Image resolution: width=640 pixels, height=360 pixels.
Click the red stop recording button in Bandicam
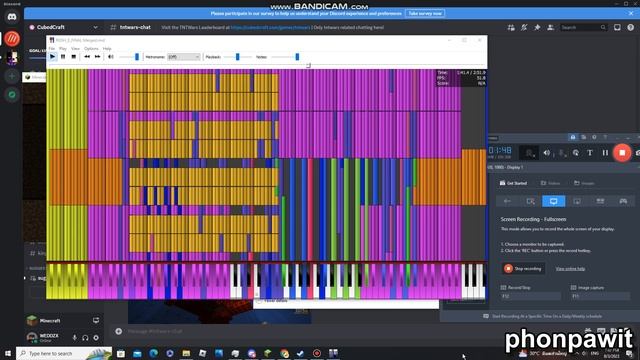[622, 153]
